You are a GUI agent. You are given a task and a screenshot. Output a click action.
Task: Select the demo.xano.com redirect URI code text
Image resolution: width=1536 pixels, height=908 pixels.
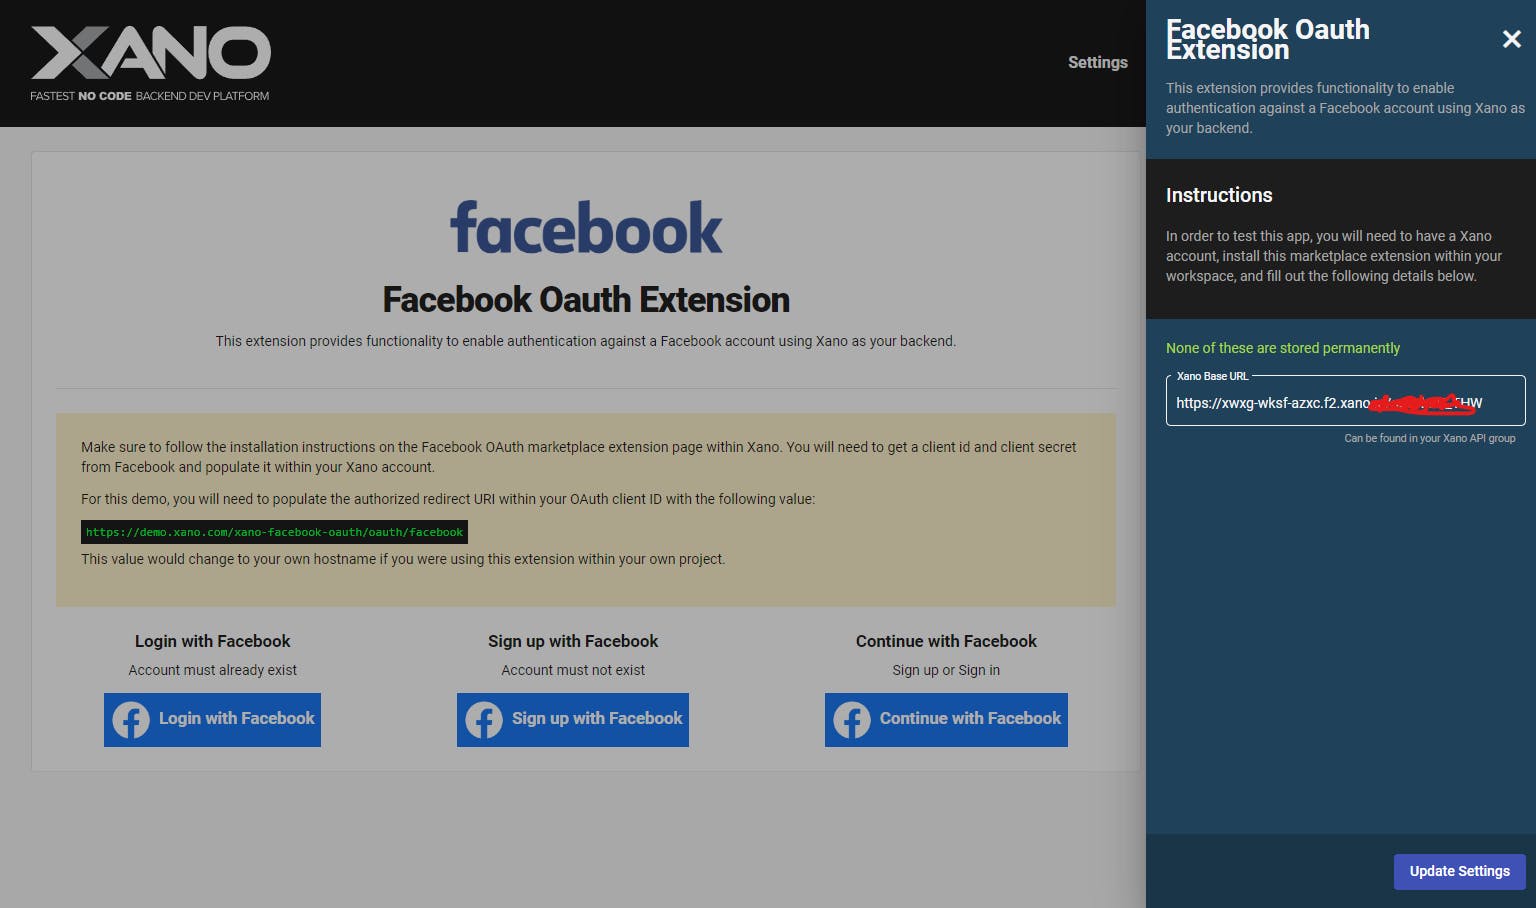[274, 532]
